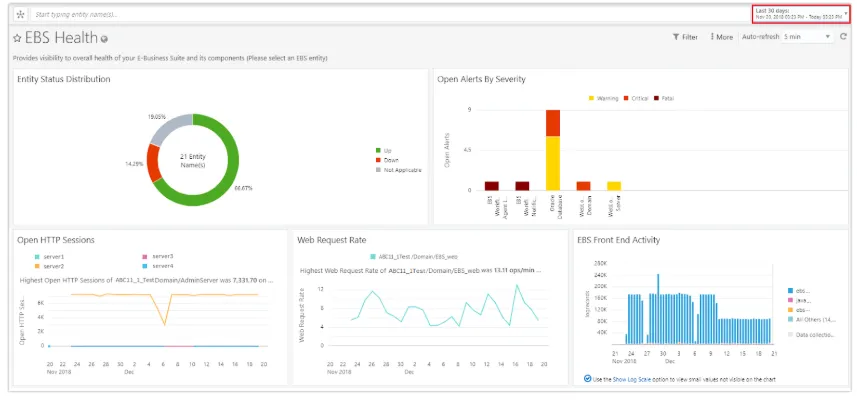Image resolution: width=857 pixels, height=400 pixels.
Task: Toggle the Fatal severity legend item
Action: click(x=664, y=98)
